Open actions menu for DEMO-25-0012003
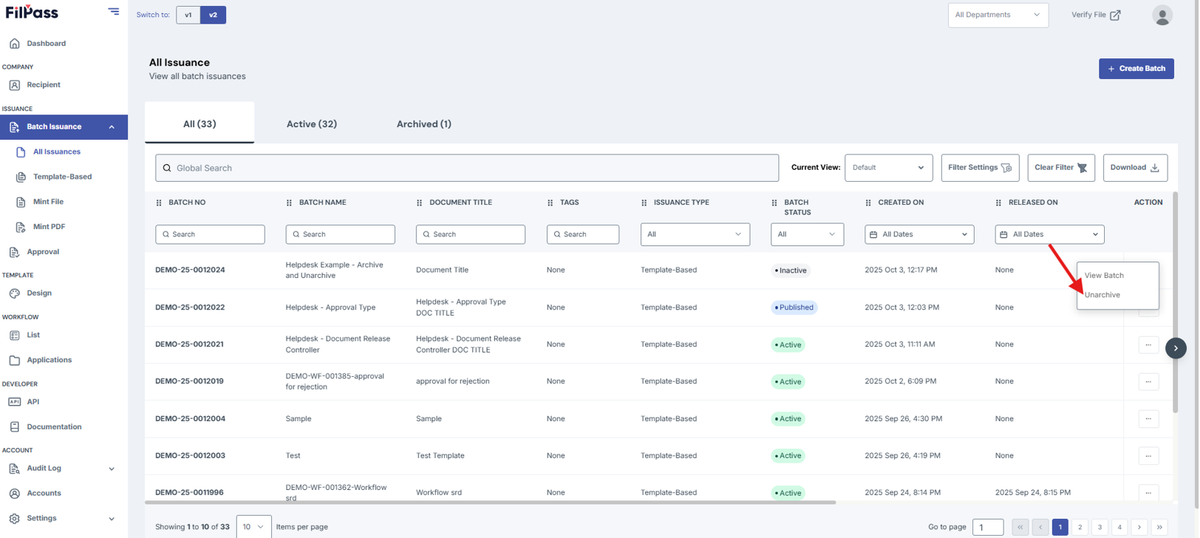 point(1148,455)
